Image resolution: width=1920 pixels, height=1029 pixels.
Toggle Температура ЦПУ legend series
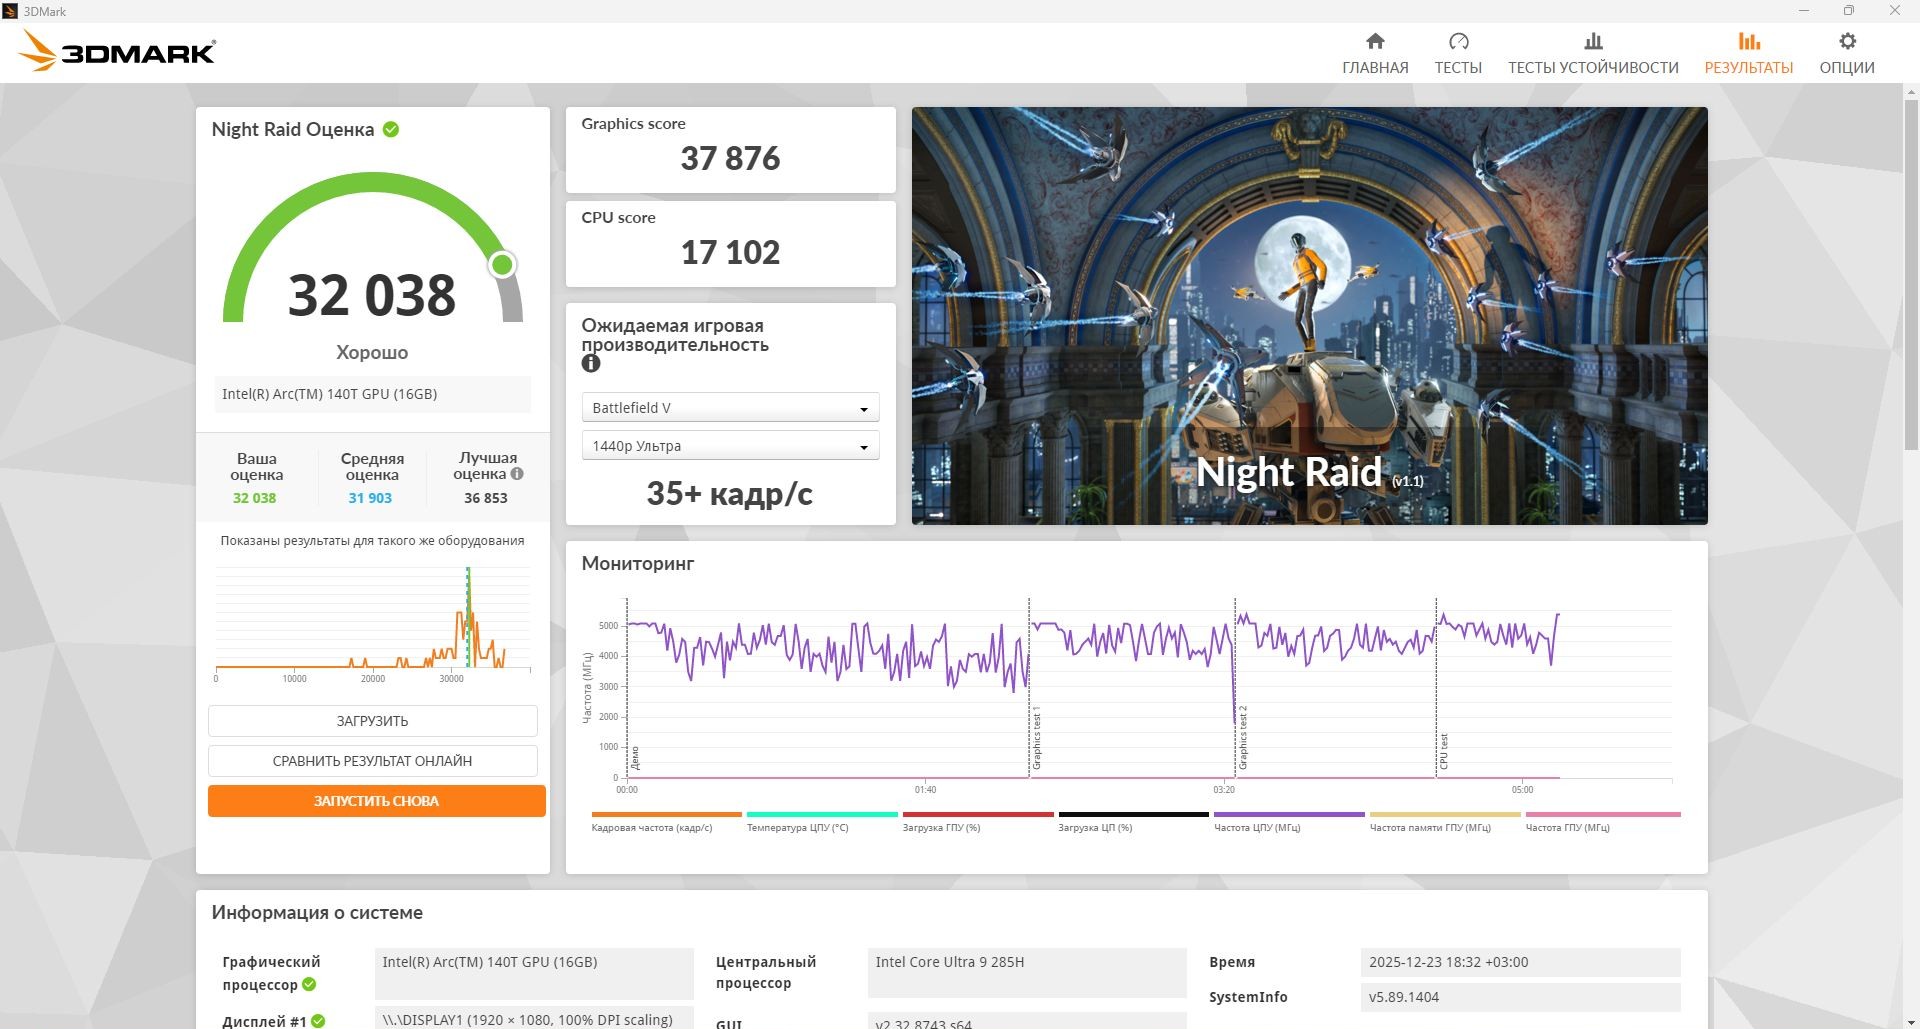coord(822,822)
